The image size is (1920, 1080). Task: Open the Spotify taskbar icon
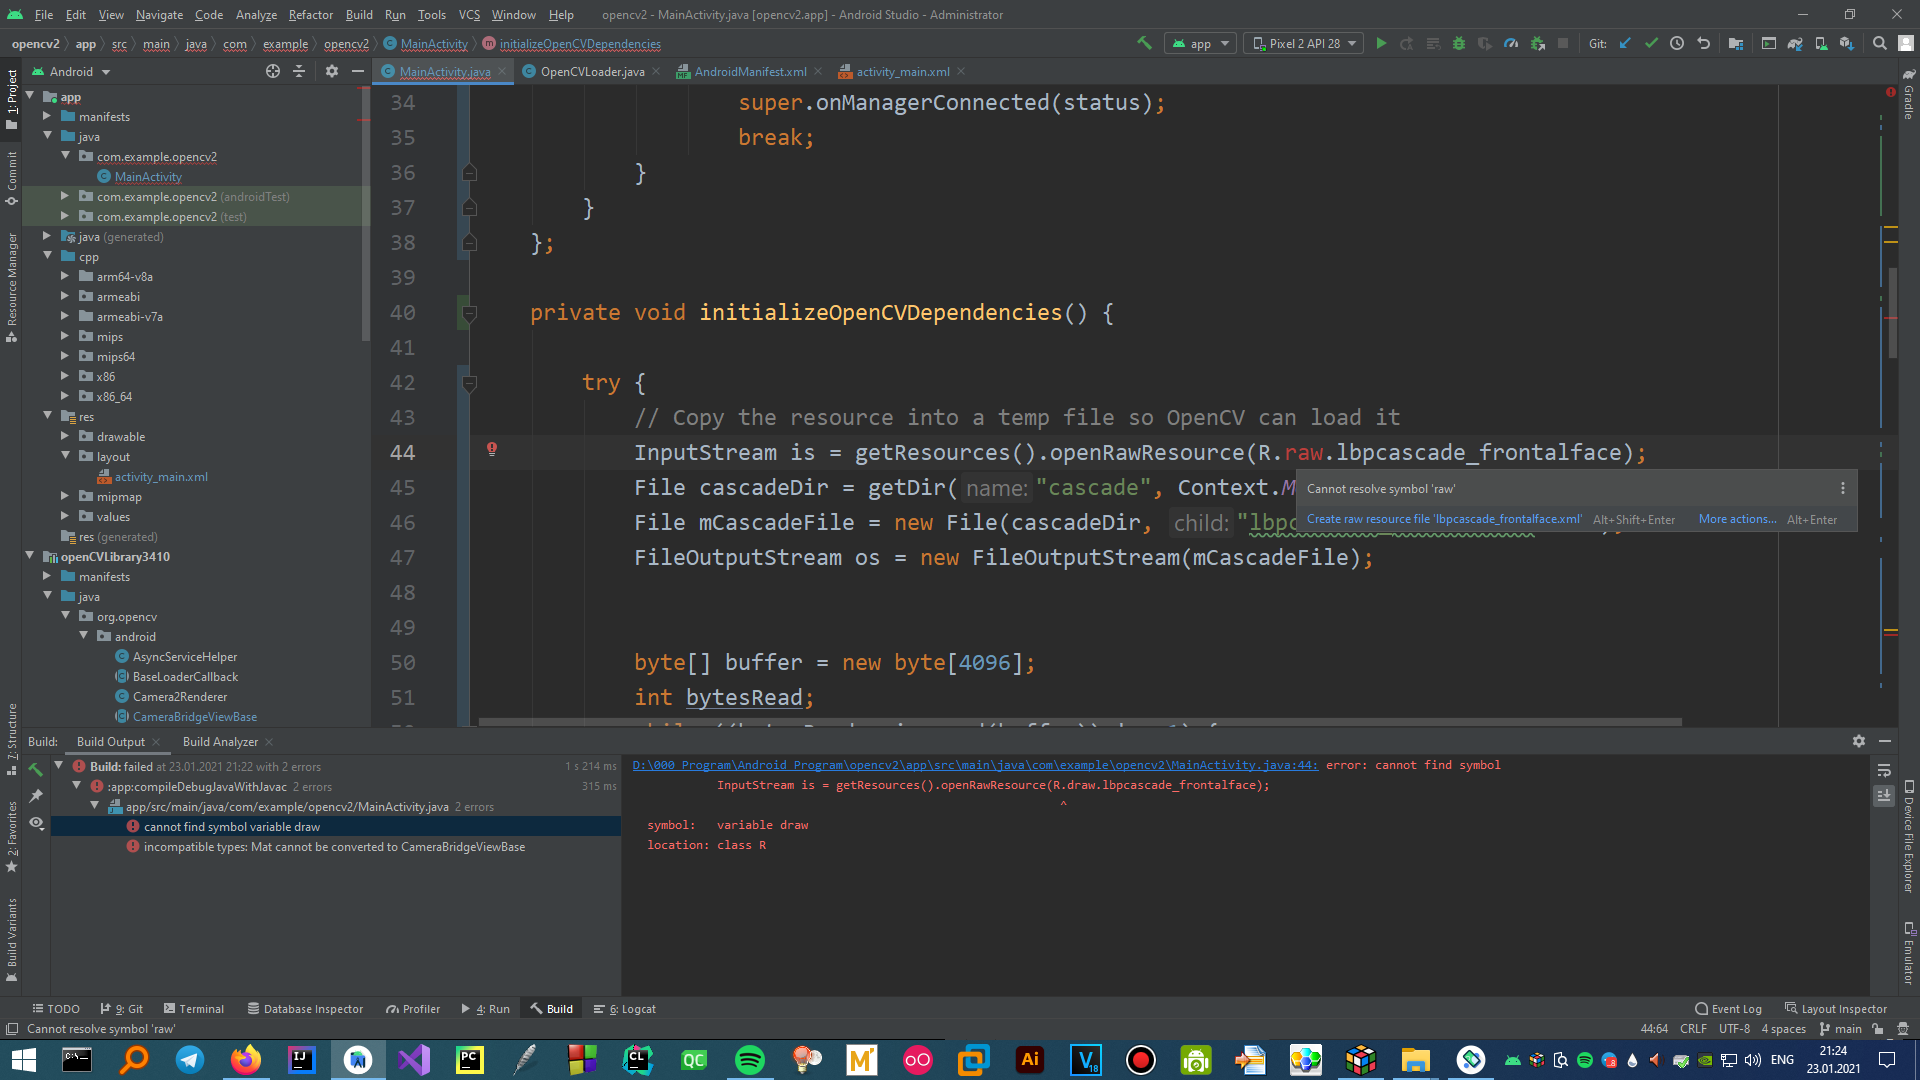tap(749, 1060)
